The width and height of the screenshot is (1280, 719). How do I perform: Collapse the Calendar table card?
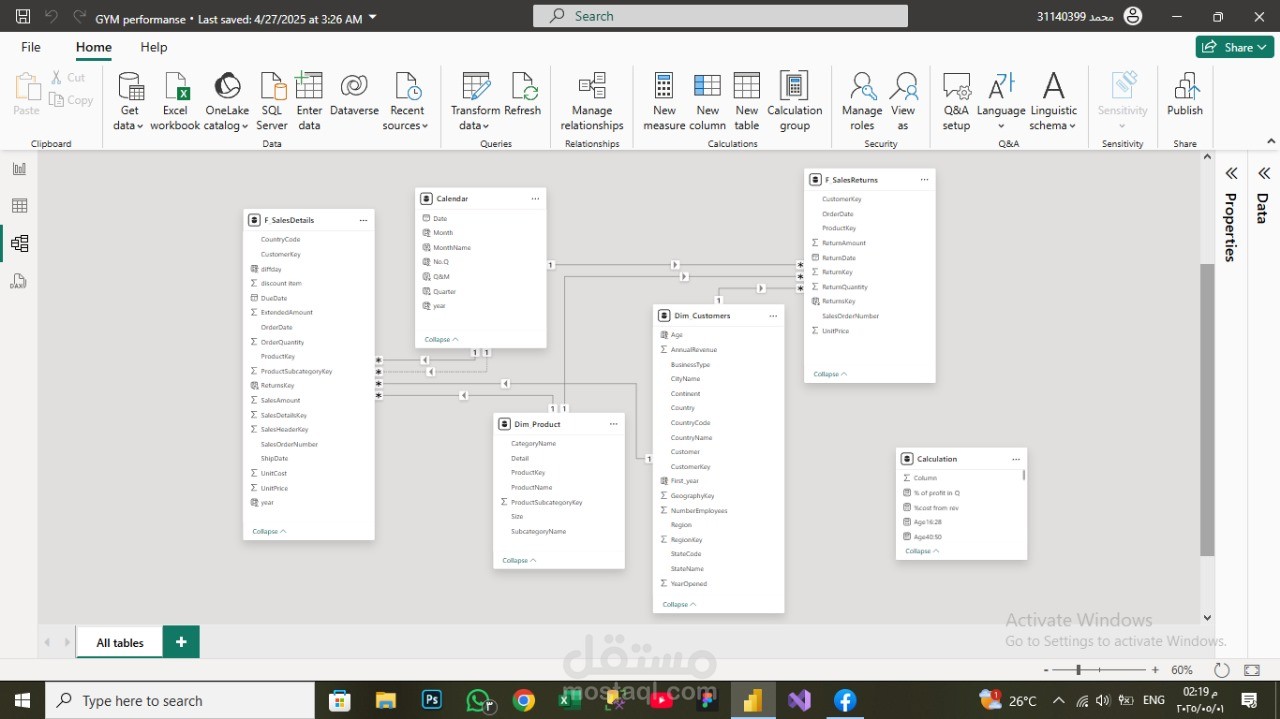[441, 340]
